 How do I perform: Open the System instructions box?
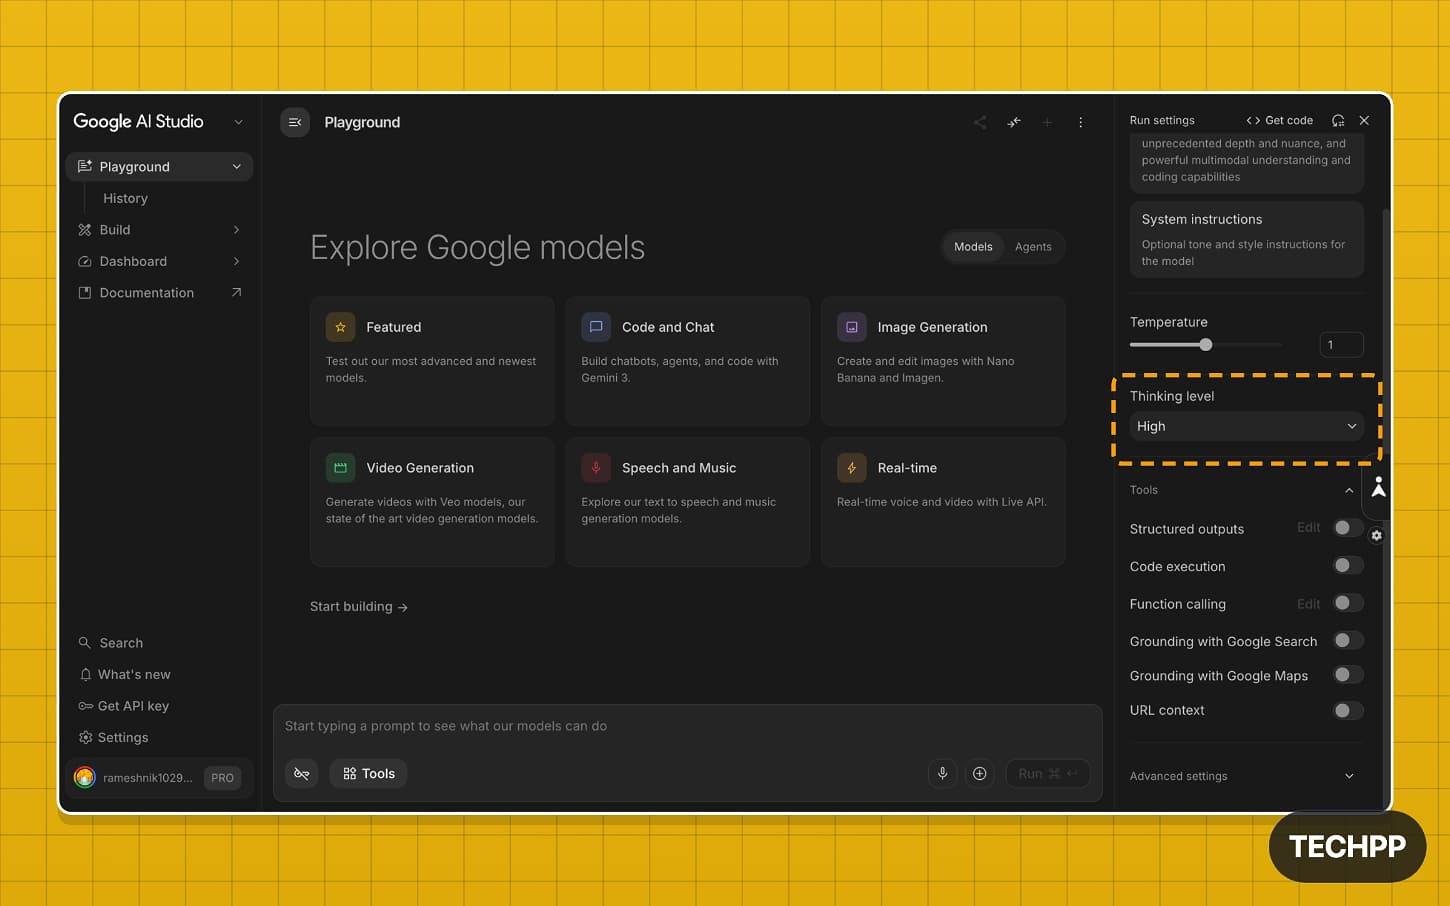[1247, 239]
